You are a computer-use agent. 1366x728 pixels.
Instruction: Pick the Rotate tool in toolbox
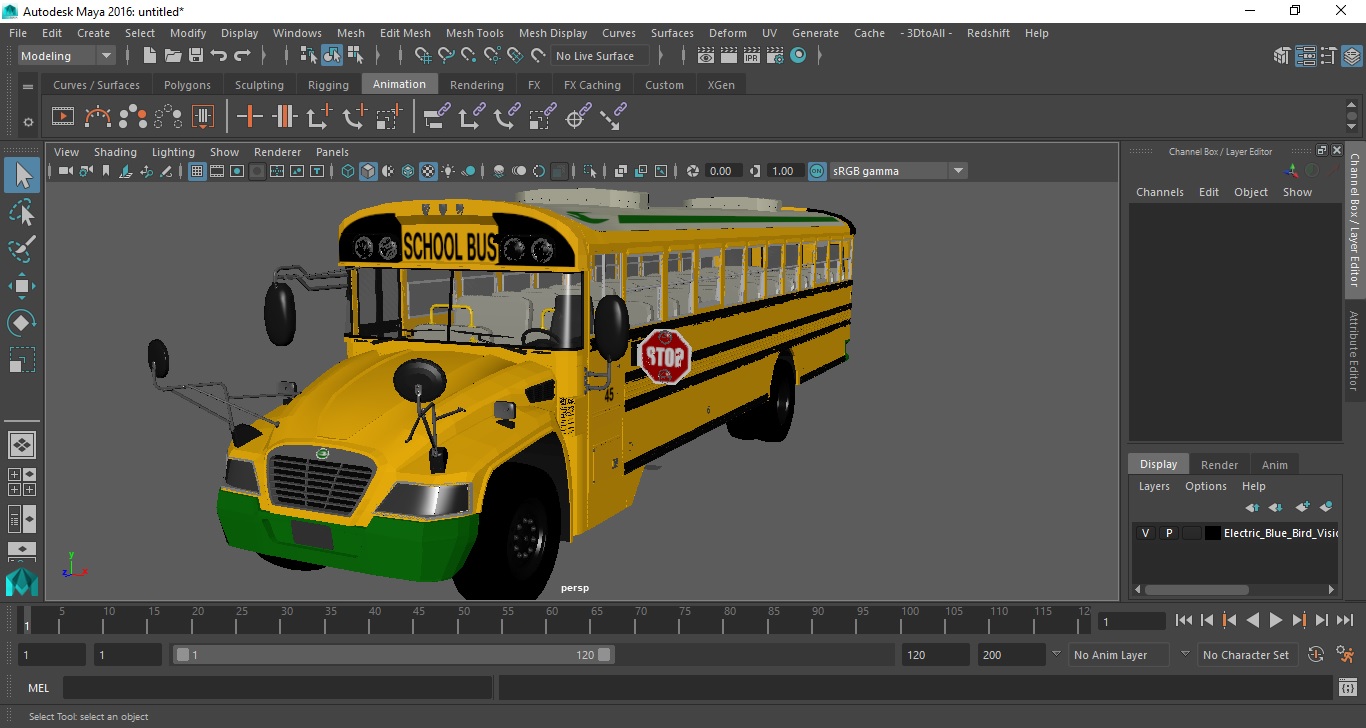tap(22, 323)
